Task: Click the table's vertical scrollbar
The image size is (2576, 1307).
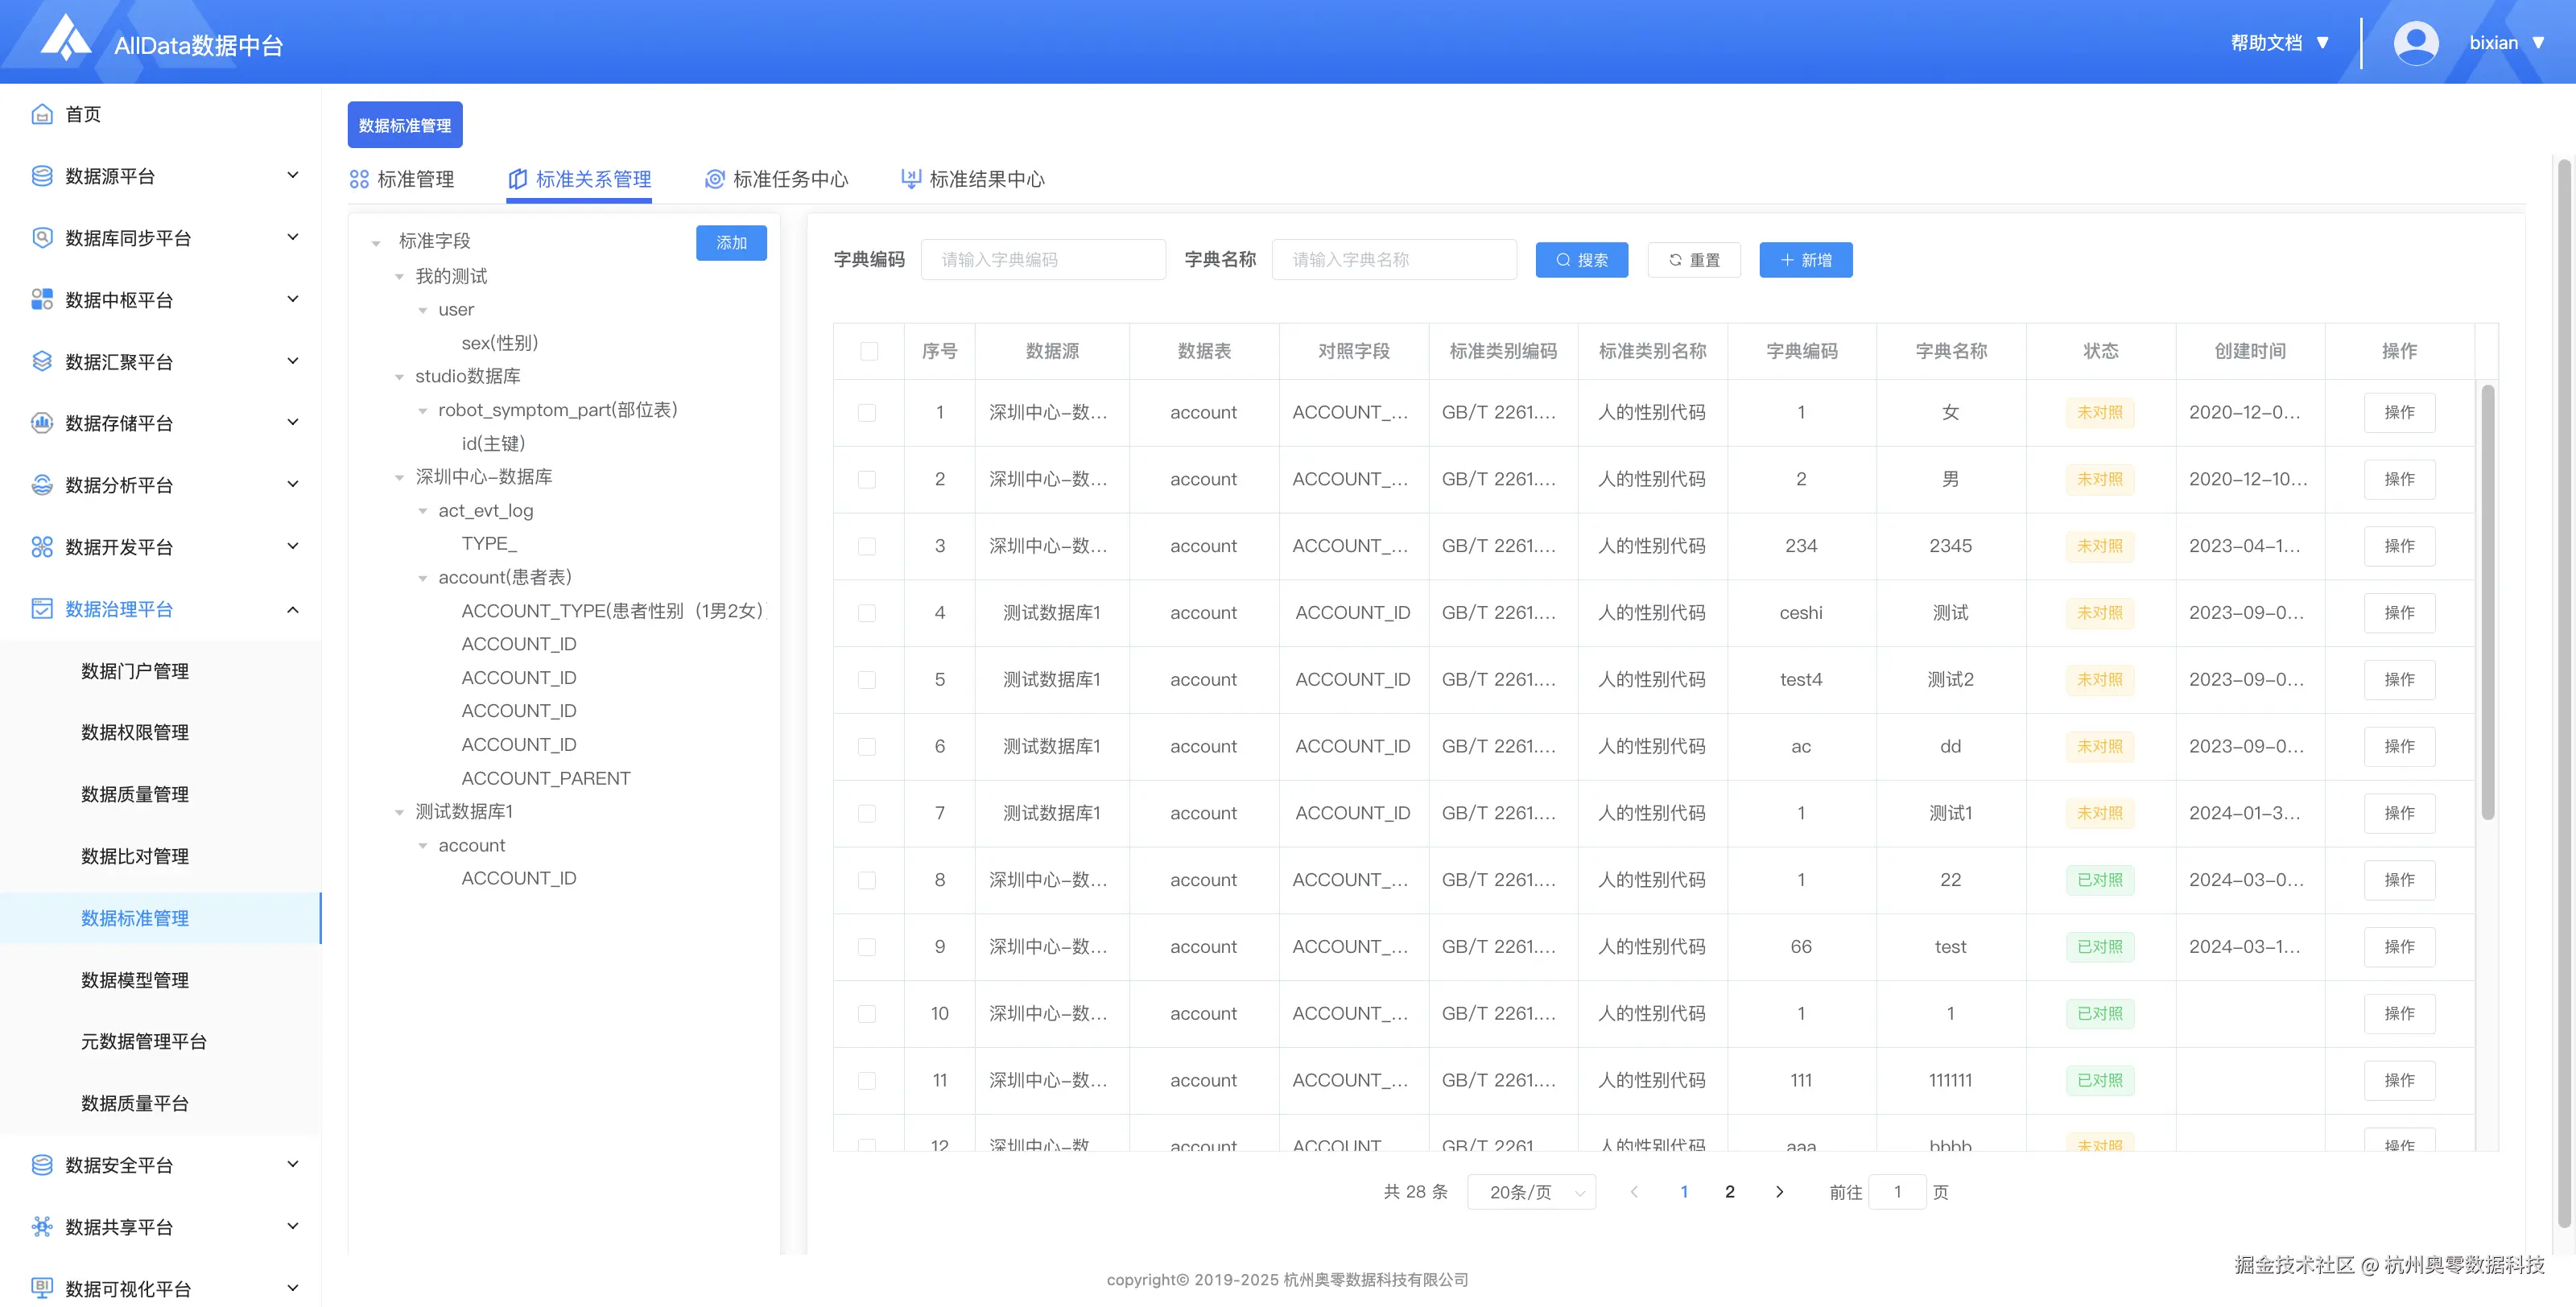Action: (2487, 600)
